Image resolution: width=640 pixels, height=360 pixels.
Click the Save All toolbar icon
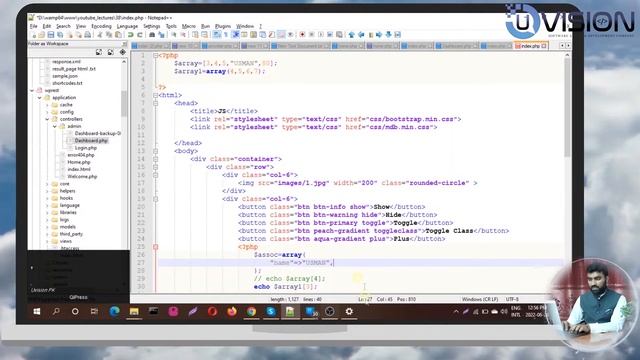(x=60, y=35)
